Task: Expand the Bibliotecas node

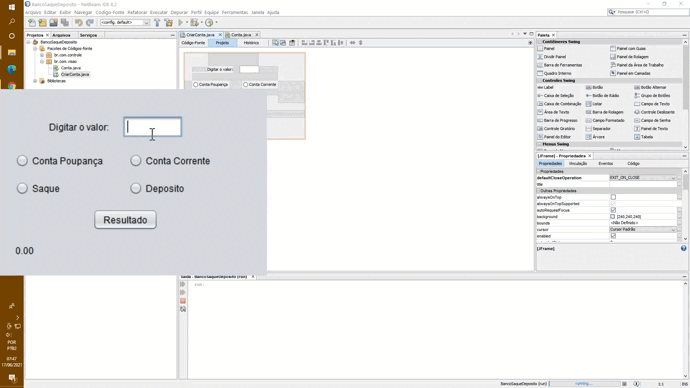Action: (x=35, y=81)
